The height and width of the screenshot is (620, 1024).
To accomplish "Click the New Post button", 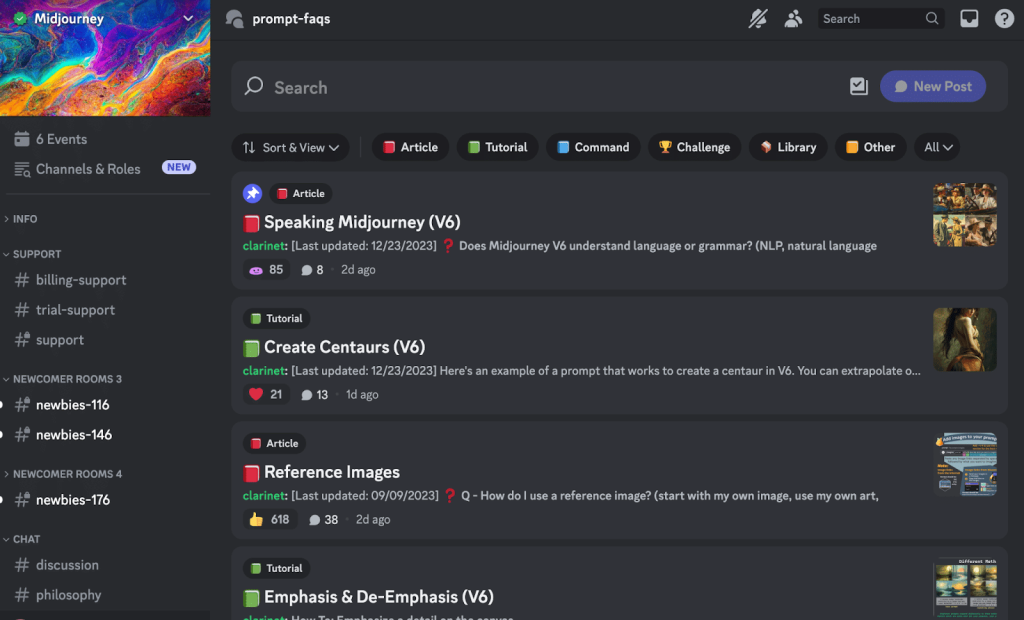I will (932, 86).
